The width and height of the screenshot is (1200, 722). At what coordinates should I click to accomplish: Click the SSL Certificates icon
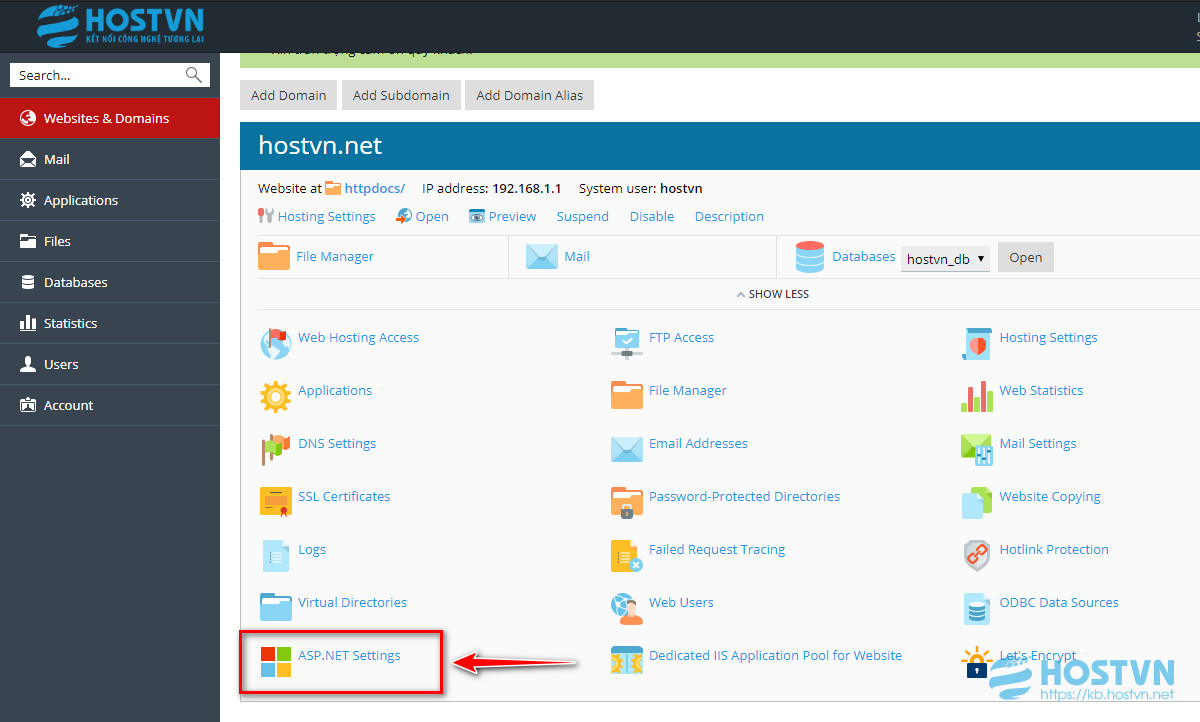[x=275, y=502]
